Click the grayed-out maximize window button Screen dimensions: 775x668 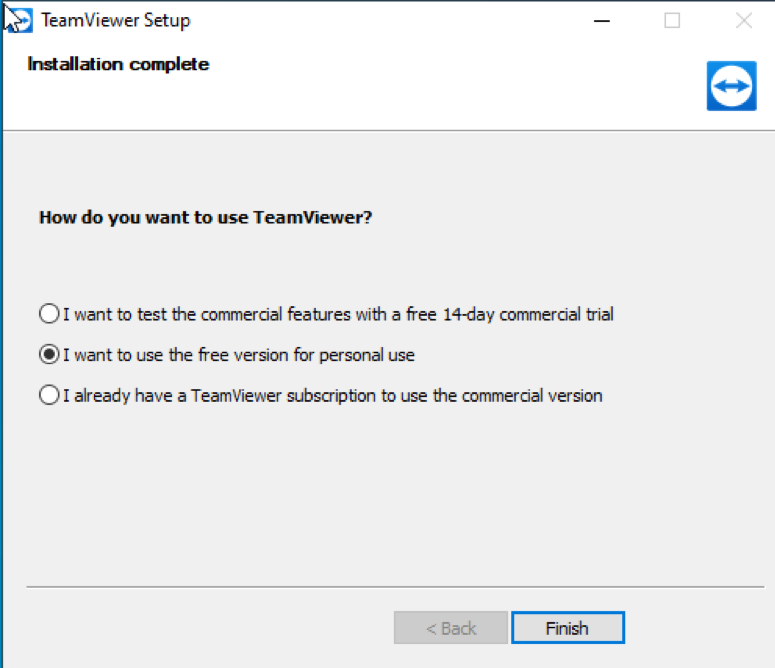672,21
